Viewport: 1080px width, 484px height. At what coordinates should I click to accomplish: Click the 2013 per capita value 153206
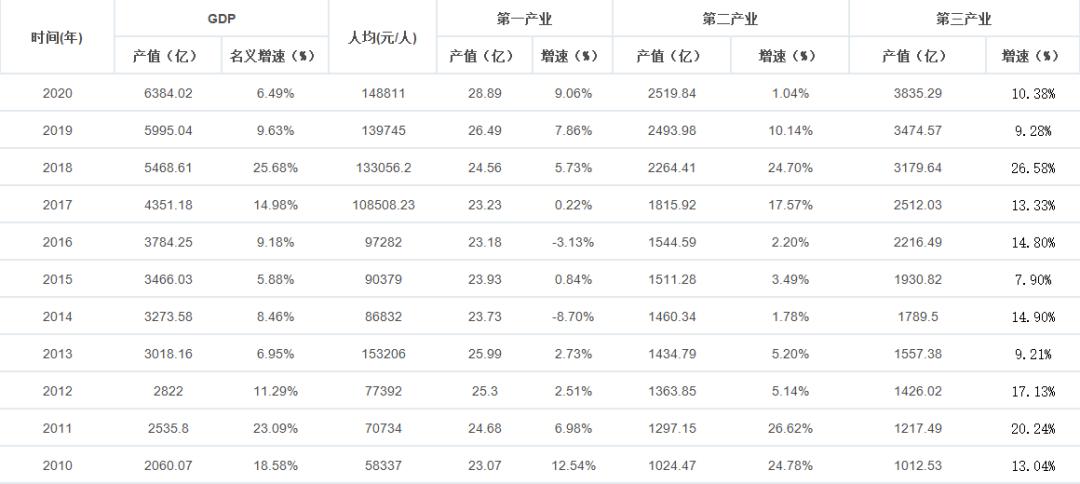[x=382, y=354]
